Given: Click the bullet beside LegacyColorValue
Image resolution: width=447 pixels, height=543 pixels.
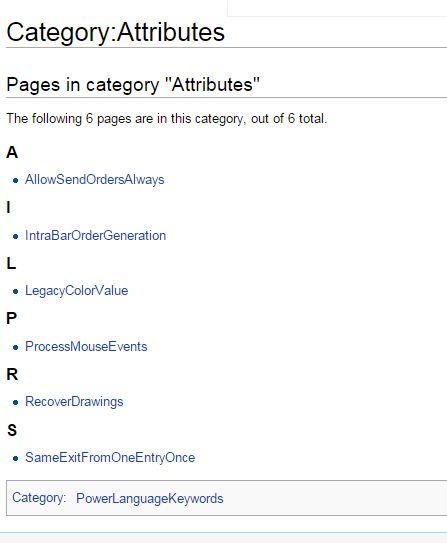Looking at the screenshot, I should [15, 292].
